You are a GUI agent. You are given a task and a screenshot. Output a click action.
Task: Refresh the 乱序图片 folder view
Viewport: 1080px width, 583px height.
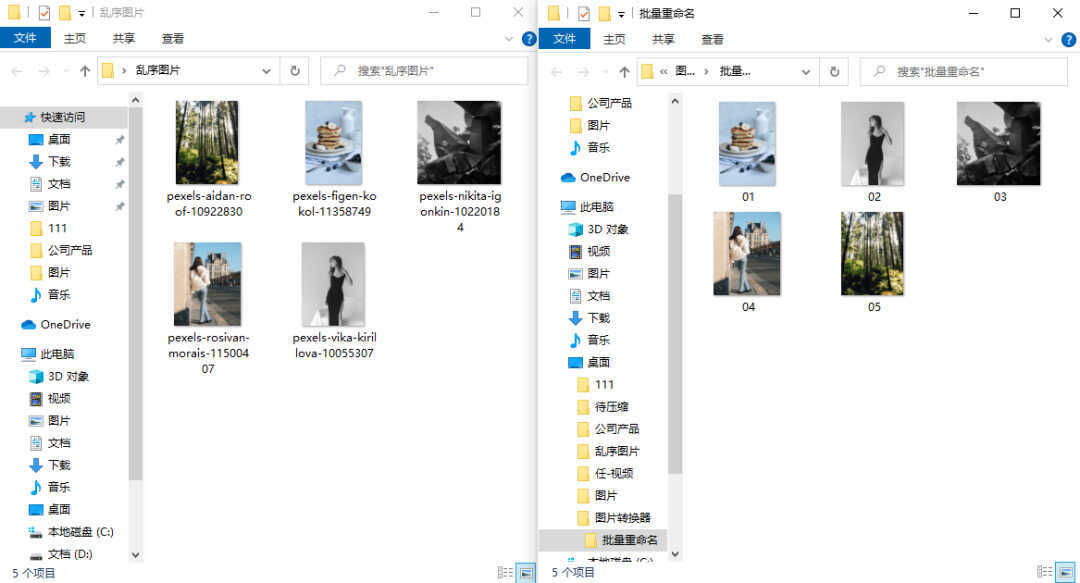295,70
